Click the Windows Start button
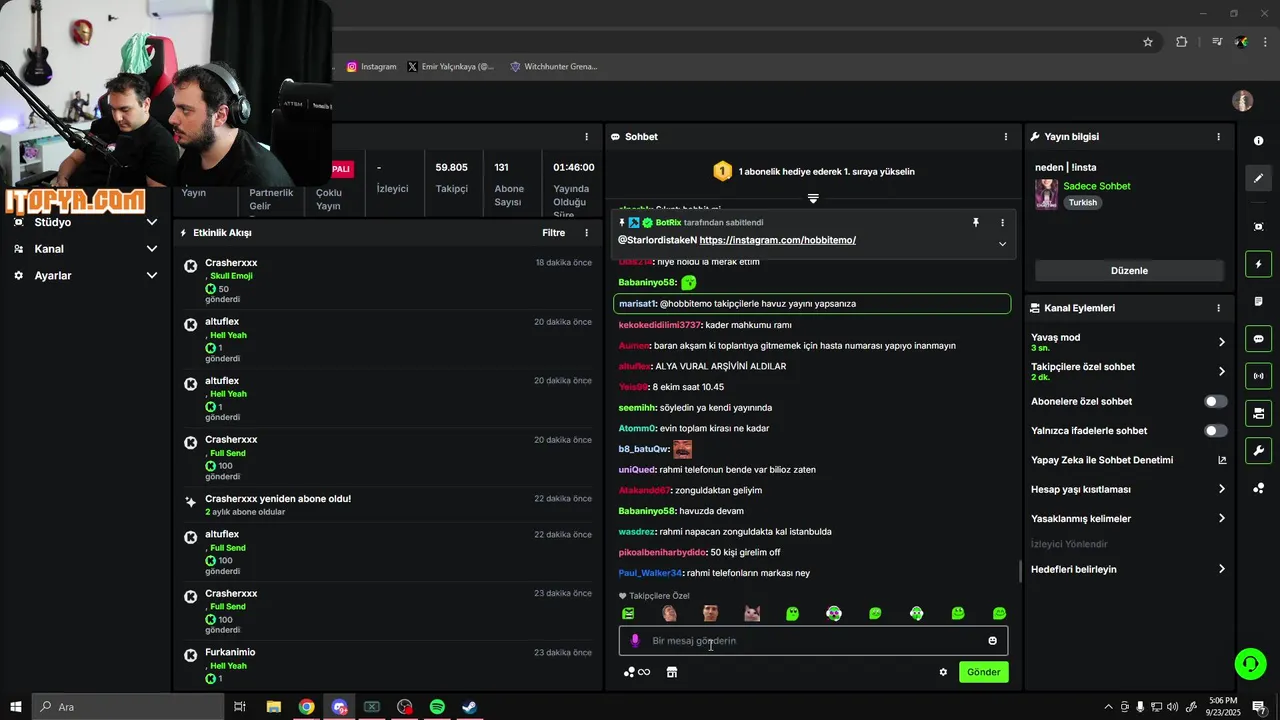1280x720 pixels. (15, 707)
